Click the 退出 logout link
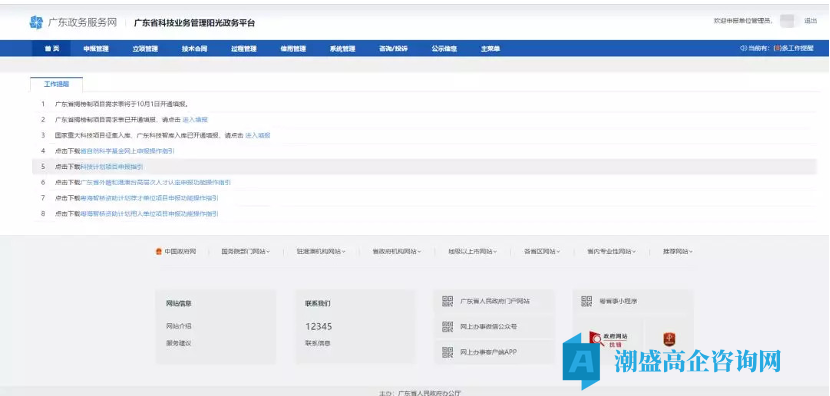Screen dimensions: 830x396 [x=810, y=21]
